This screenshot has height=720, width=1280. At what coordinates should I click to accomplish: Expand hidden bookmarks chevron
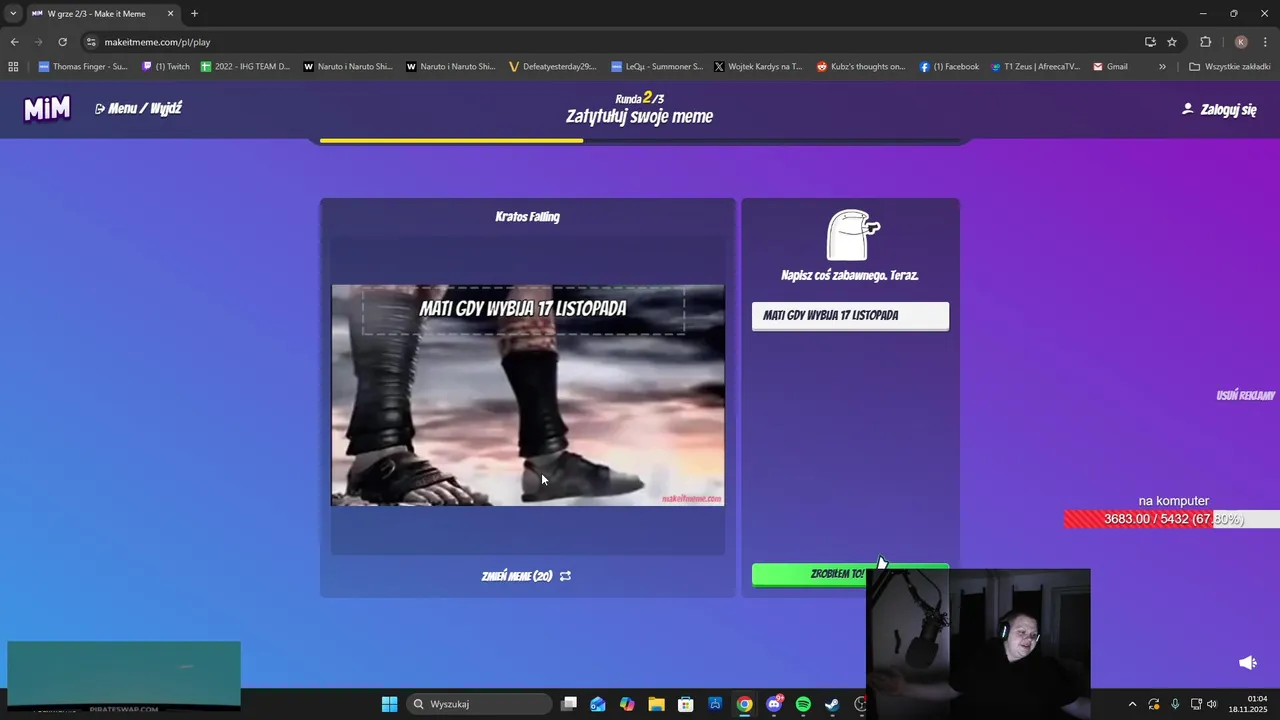[x=1162, y=67]
